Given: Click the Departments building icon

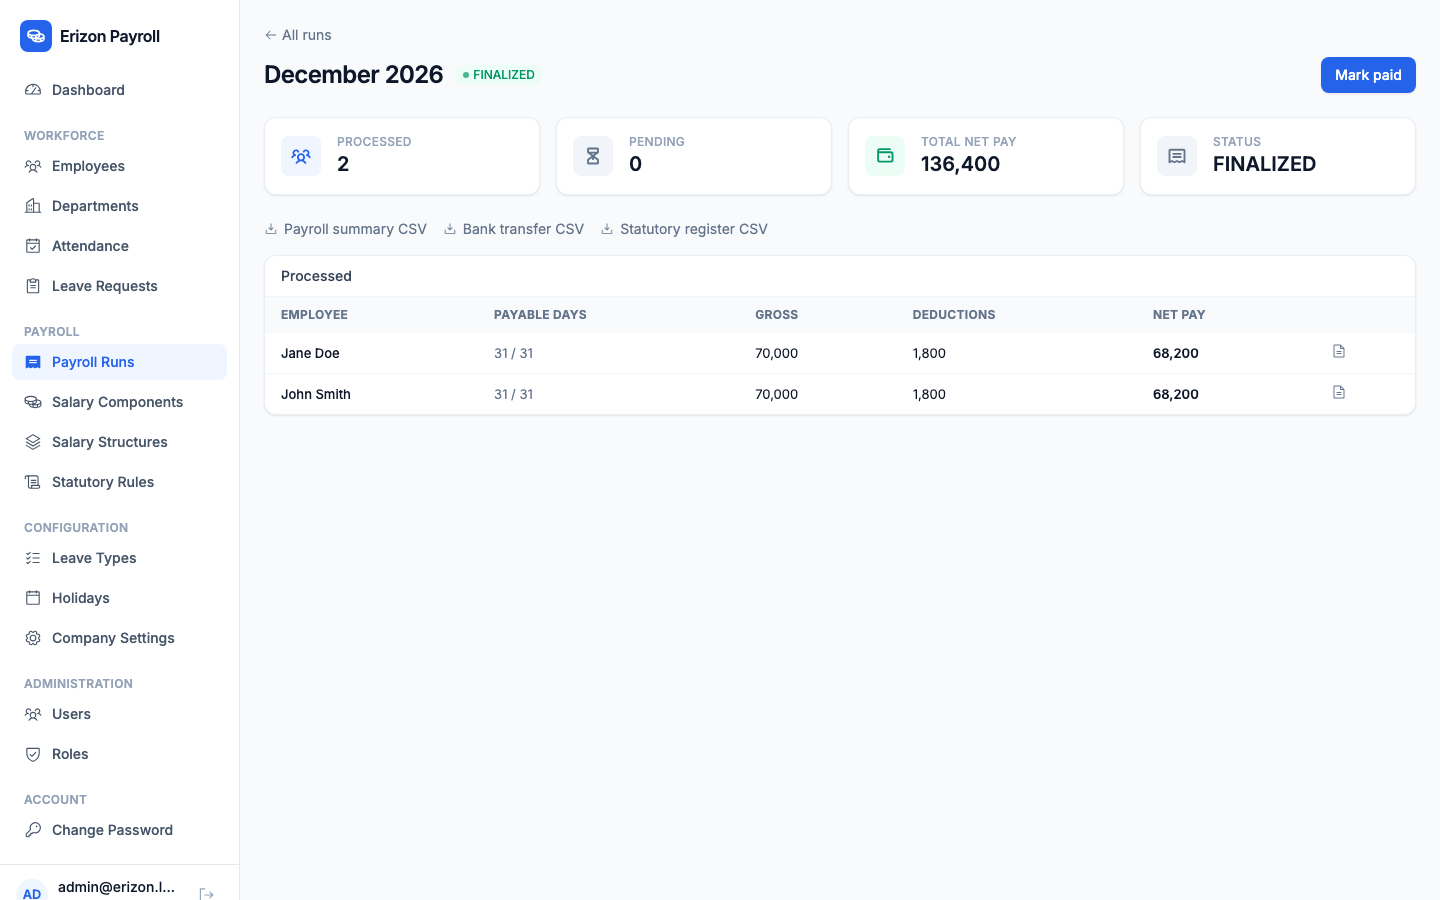Looking at the screenshot, I should 33,206.
